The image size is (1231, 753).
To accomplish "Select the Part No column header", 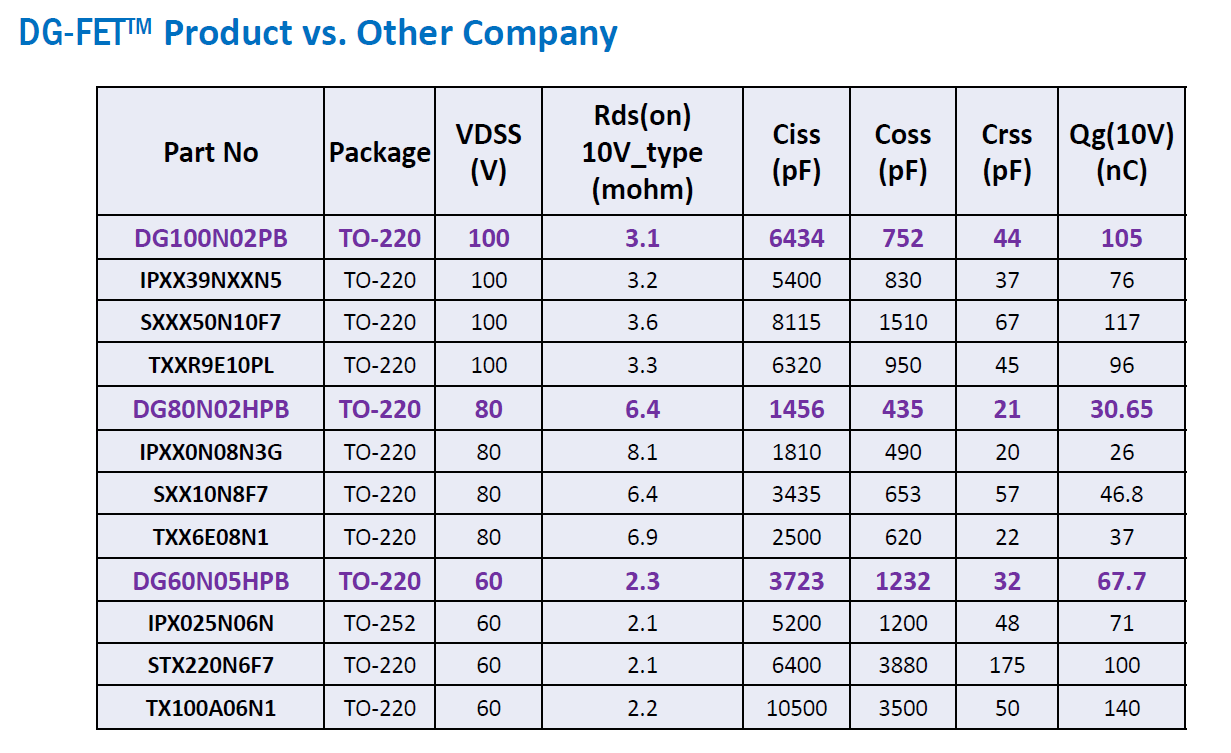I will coord(210,153).
